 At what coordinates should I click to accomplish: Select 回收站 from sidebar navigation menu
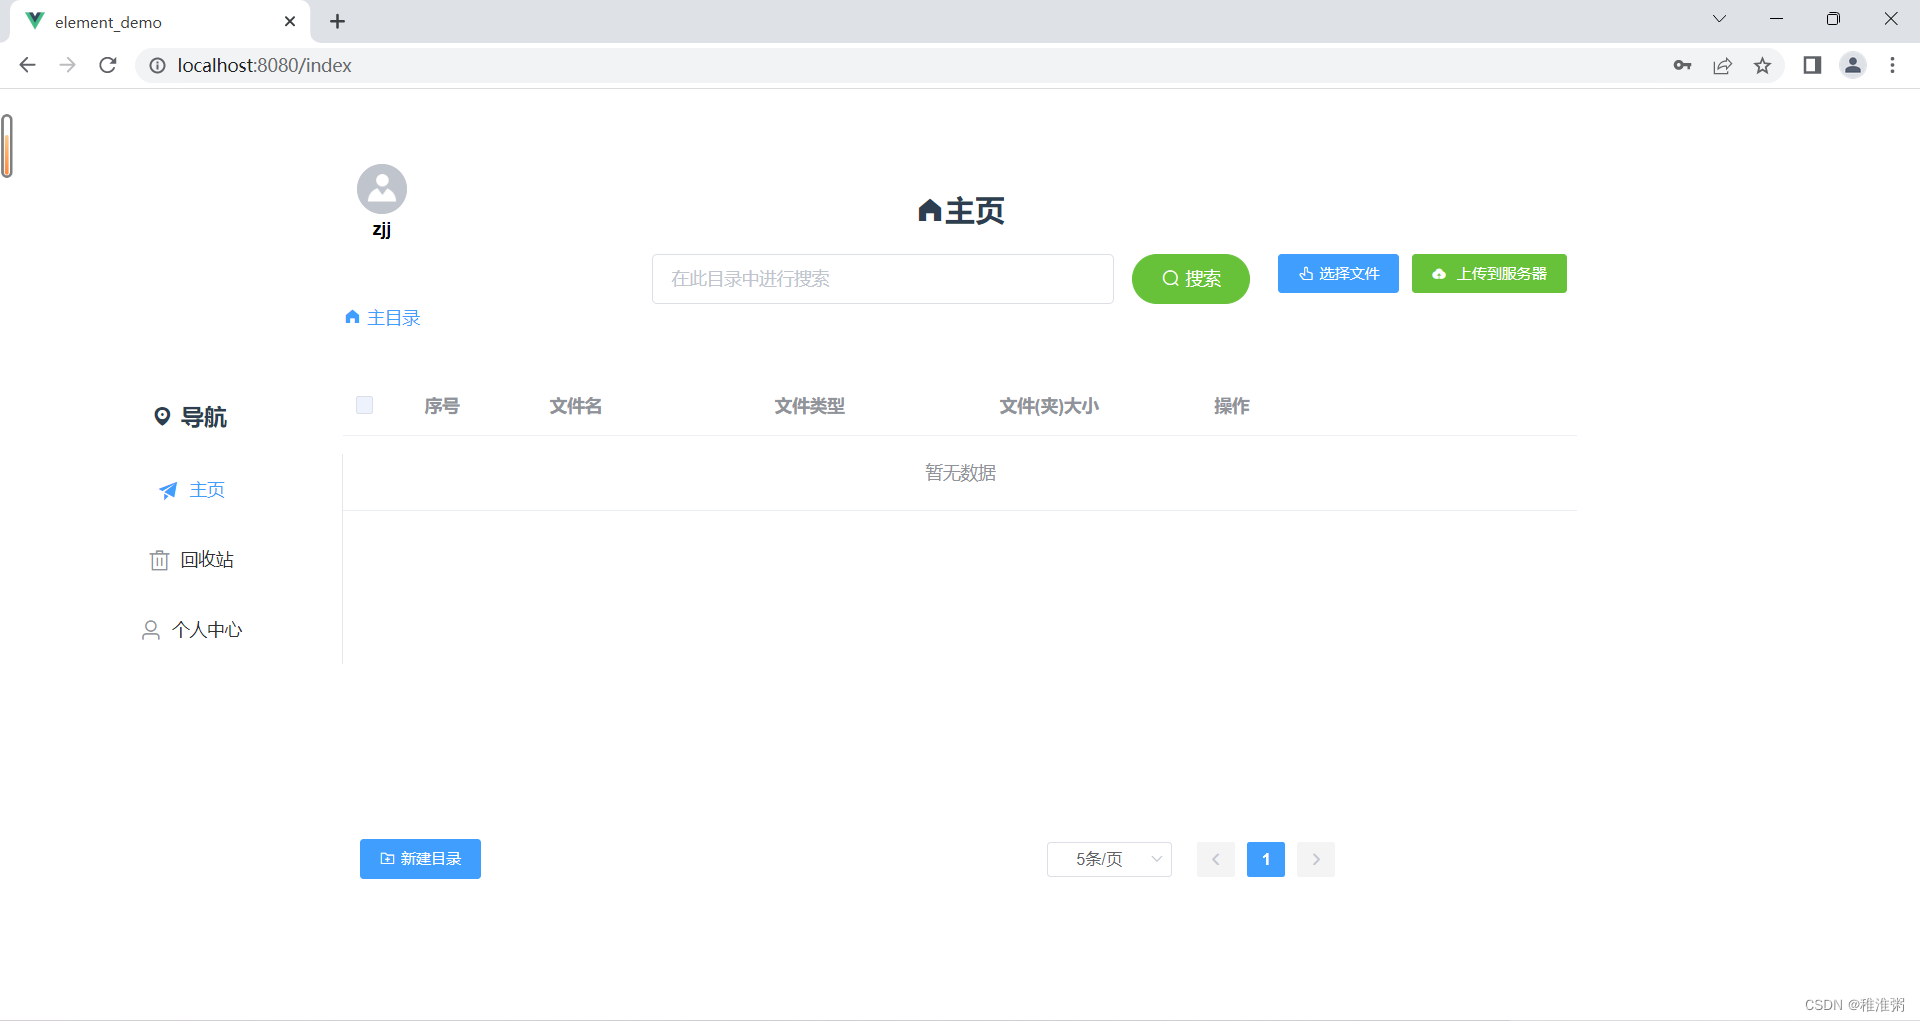coord(207,559)
